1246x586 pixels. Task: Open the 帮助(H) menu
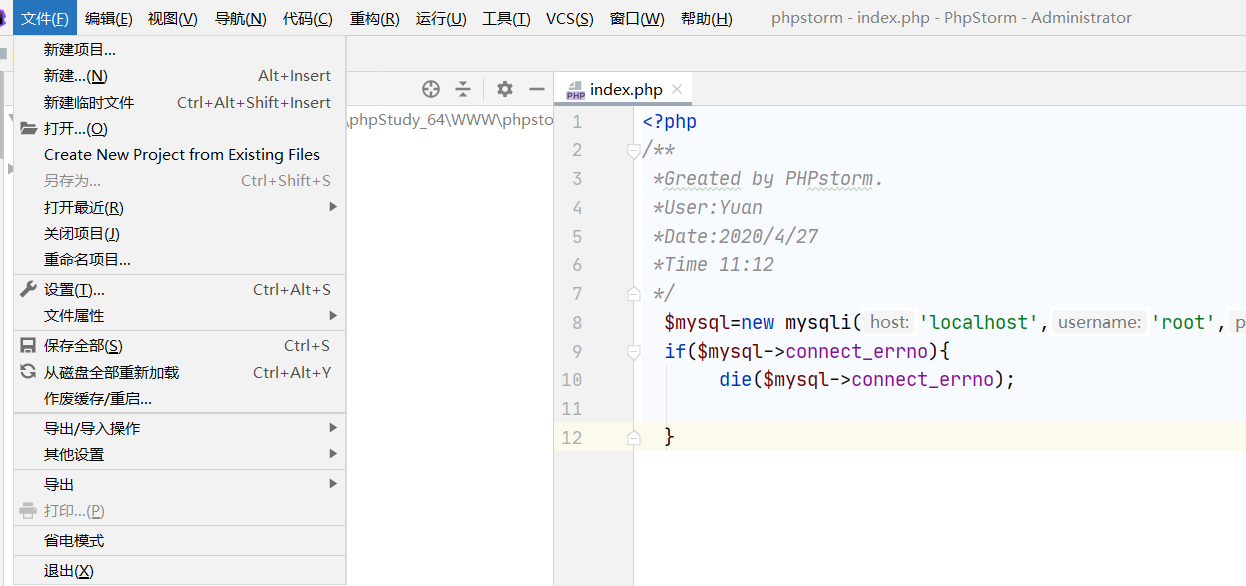(706, 18)
